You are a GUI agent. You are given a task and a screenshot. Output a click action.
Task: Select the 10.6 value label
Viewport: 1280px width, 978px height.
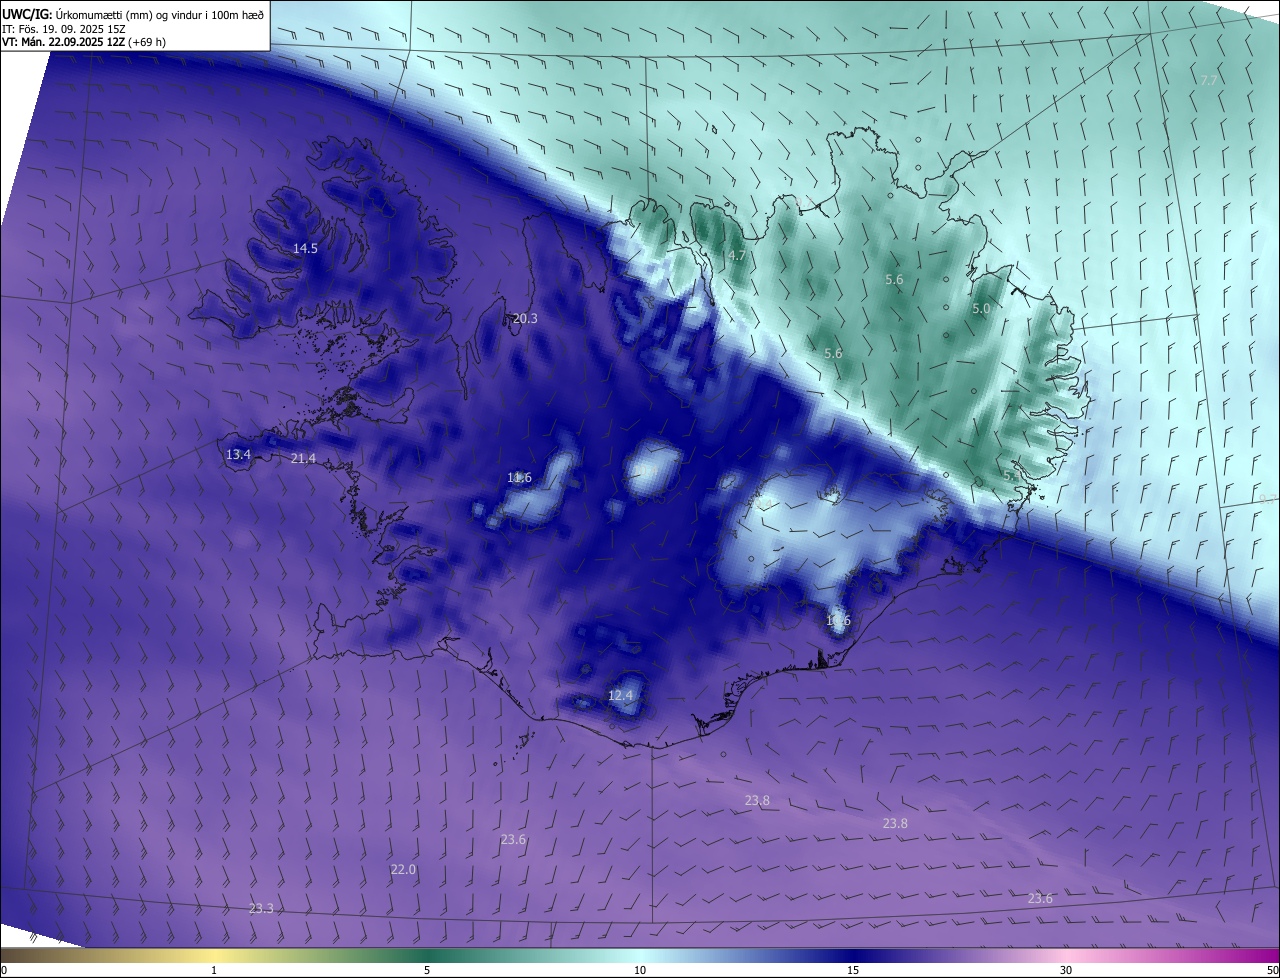coord(838,620)
